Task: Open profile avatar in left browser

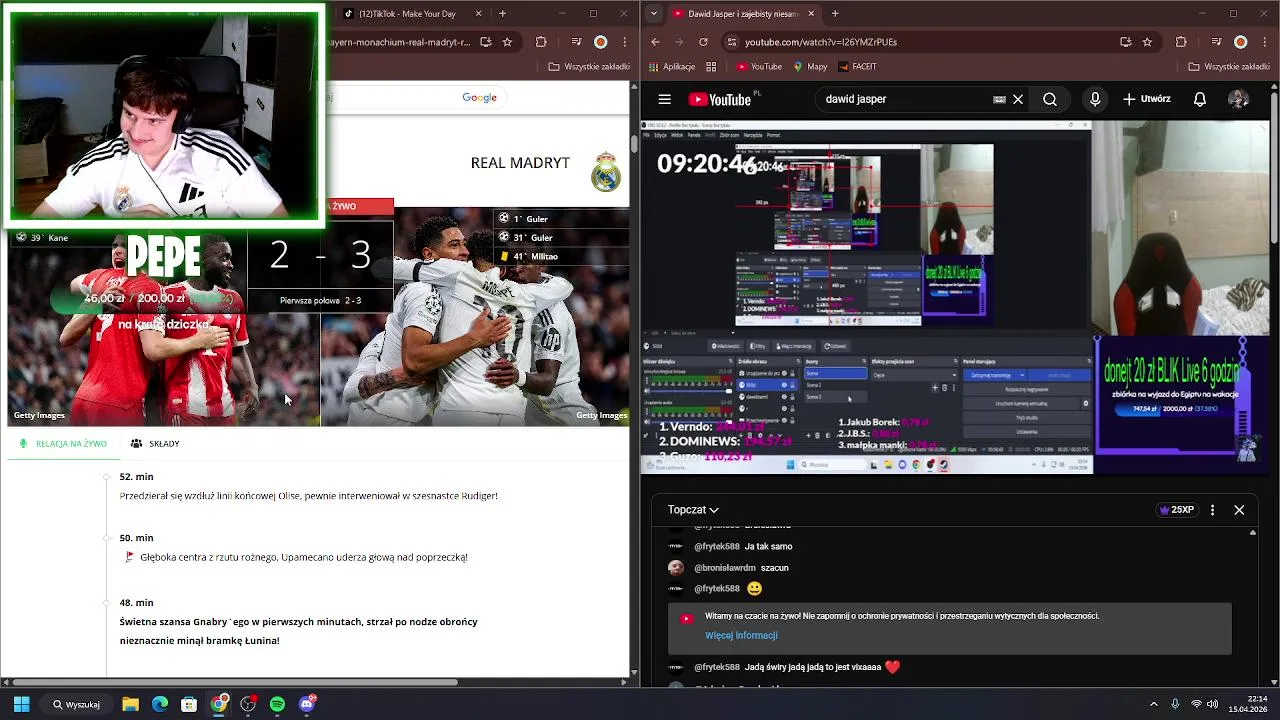Action: click(600, 42)
